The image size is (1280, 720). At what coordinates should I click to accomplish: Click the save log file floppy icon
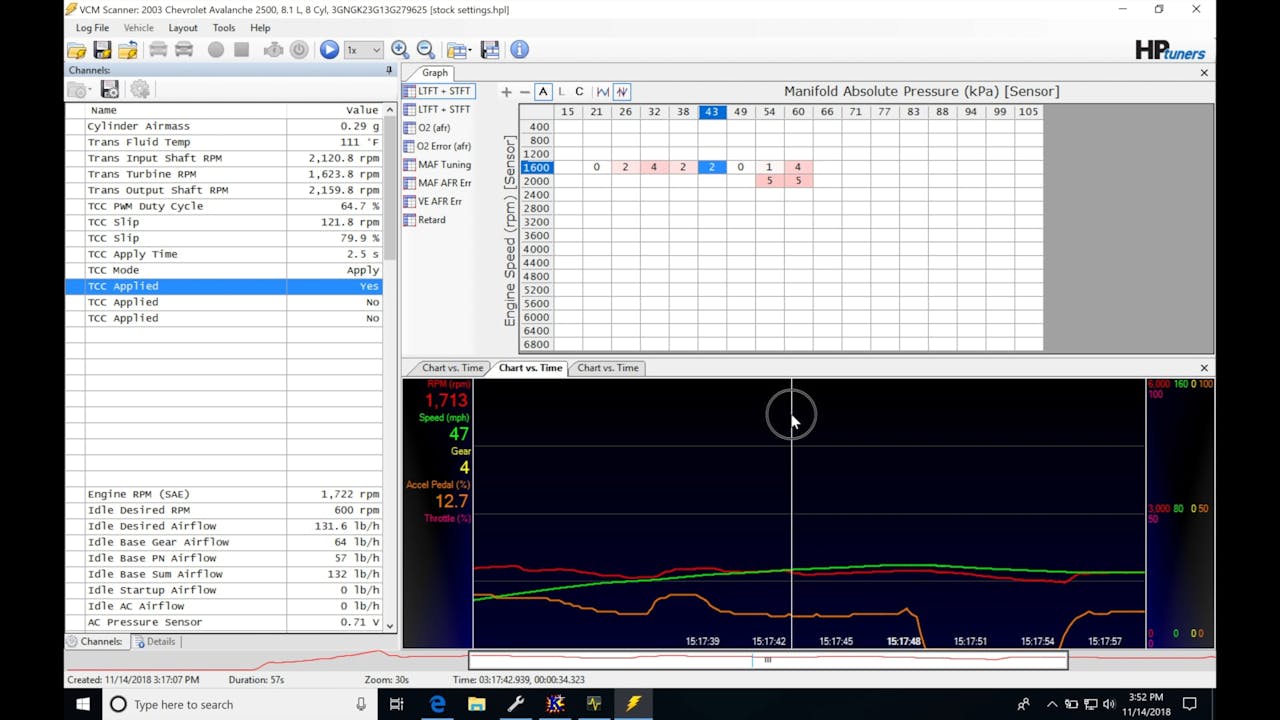tap(102, 50)
